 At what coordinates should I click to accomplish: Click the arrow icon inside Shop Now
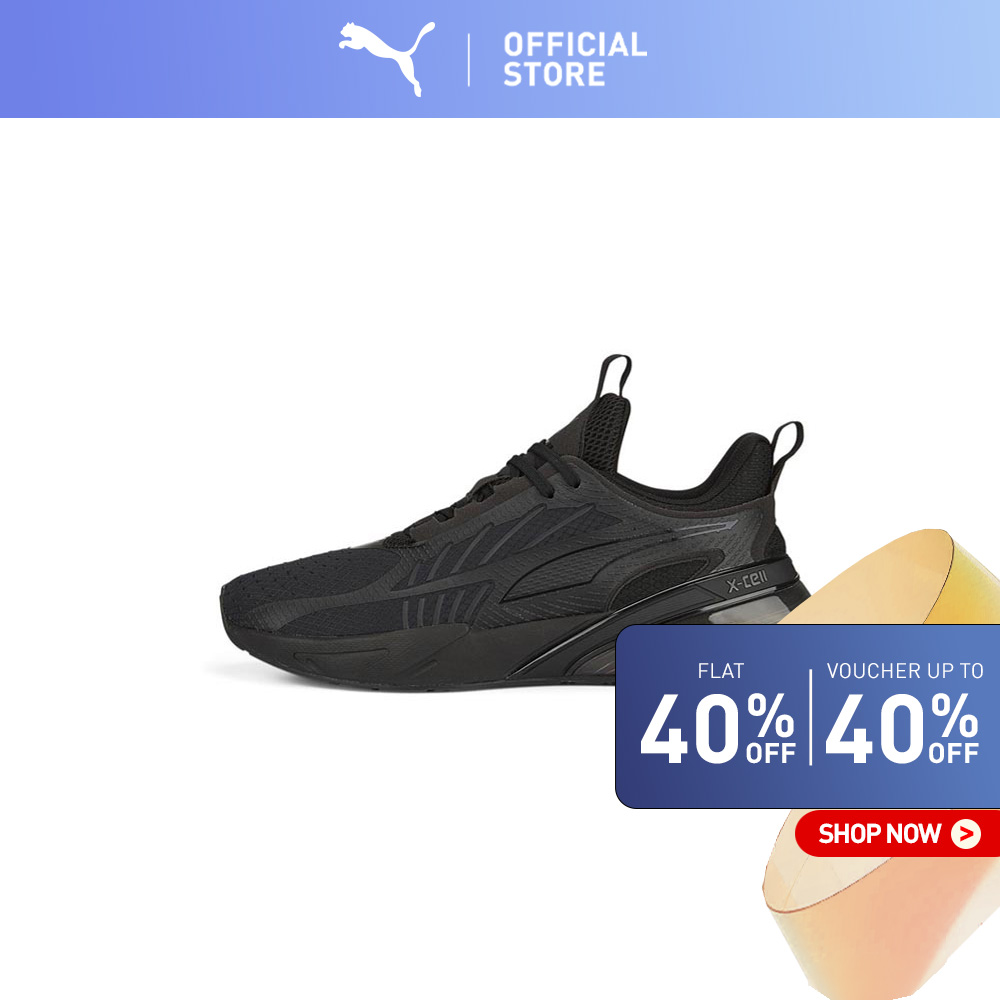point(966,834)
